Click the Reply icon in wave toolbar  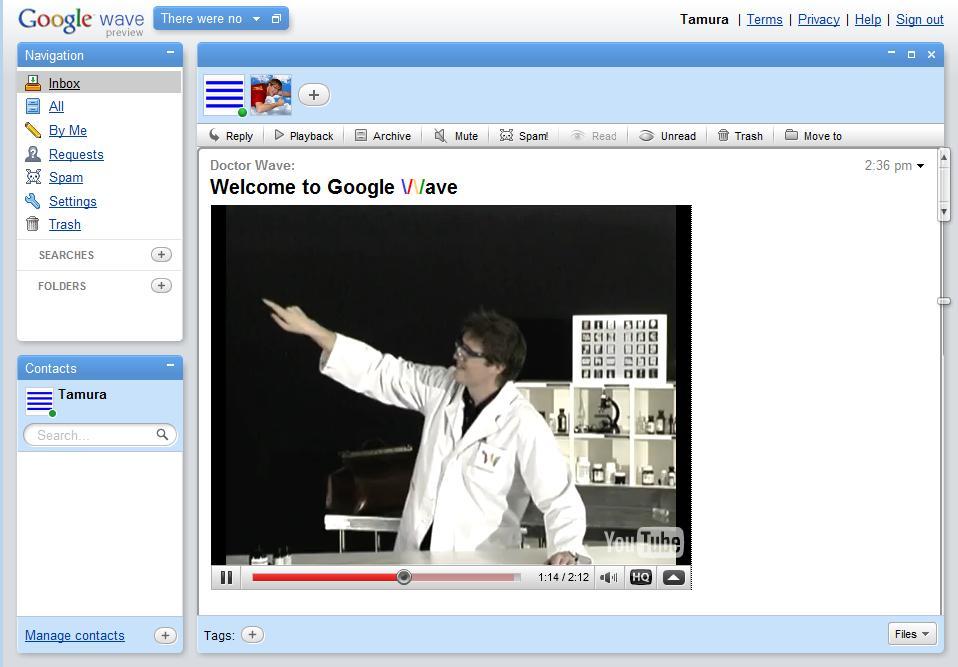[x=214, y=136]
